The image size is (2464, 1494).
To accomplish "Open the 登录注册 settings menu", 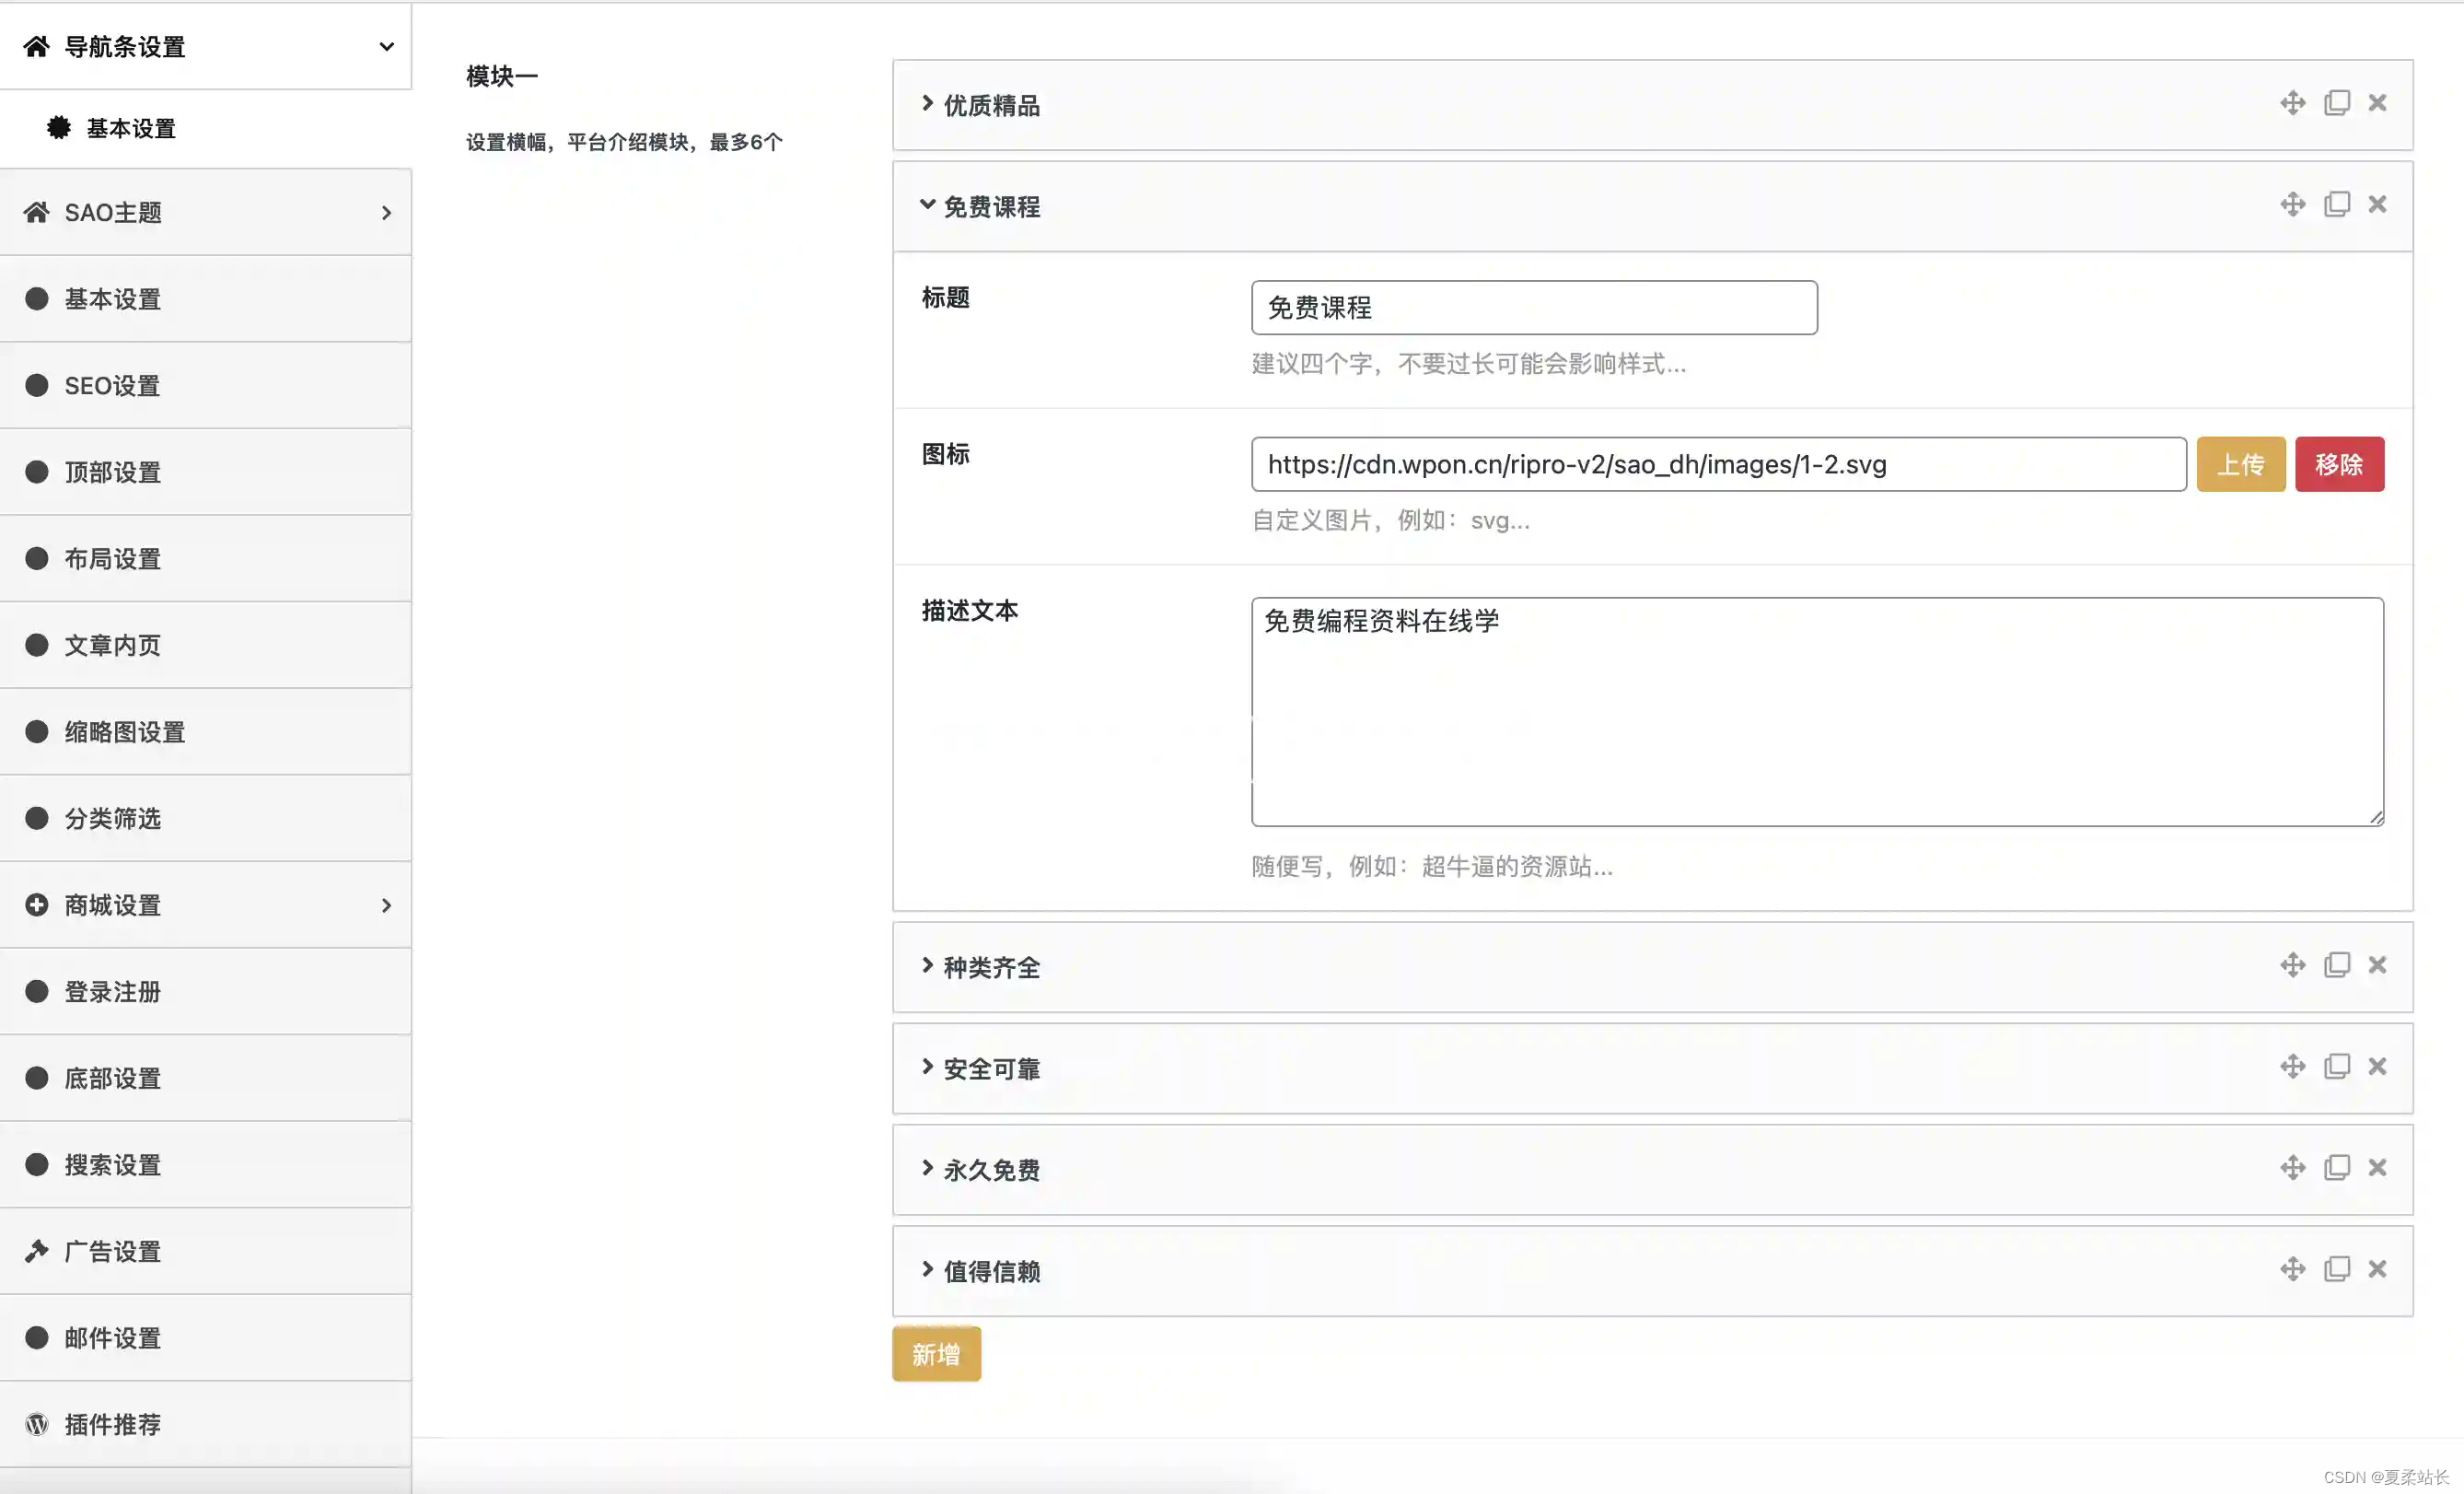I will (112, 991).
